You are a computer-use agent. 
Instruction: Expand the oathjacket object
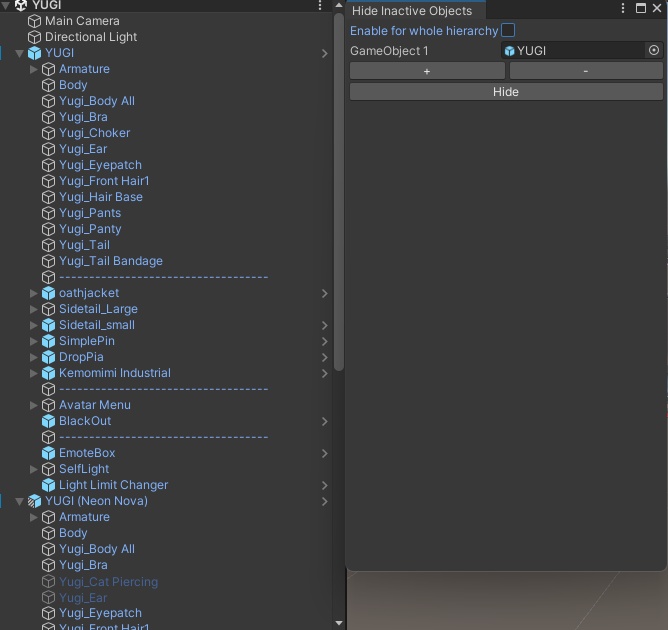pos(34,293)
